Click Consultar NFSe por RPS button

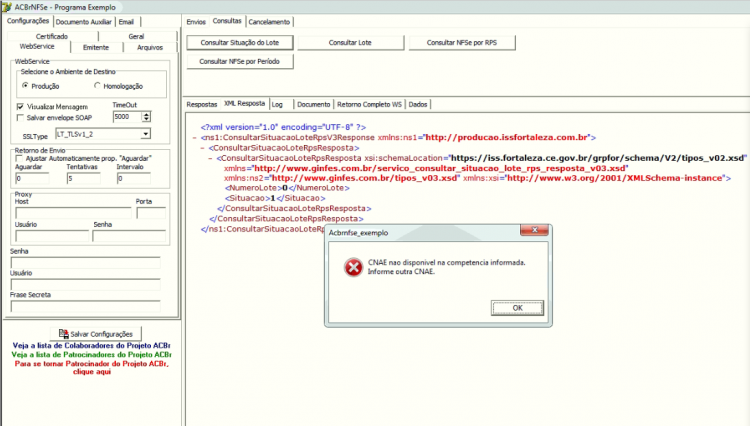462,43
